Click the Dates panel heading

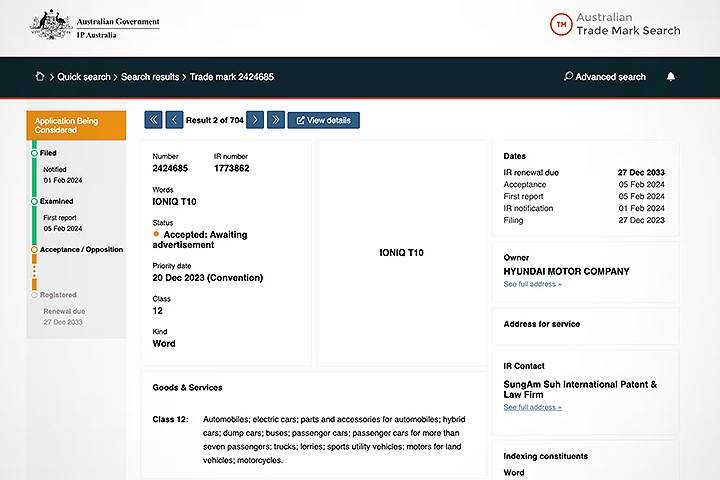pos(515,156)
